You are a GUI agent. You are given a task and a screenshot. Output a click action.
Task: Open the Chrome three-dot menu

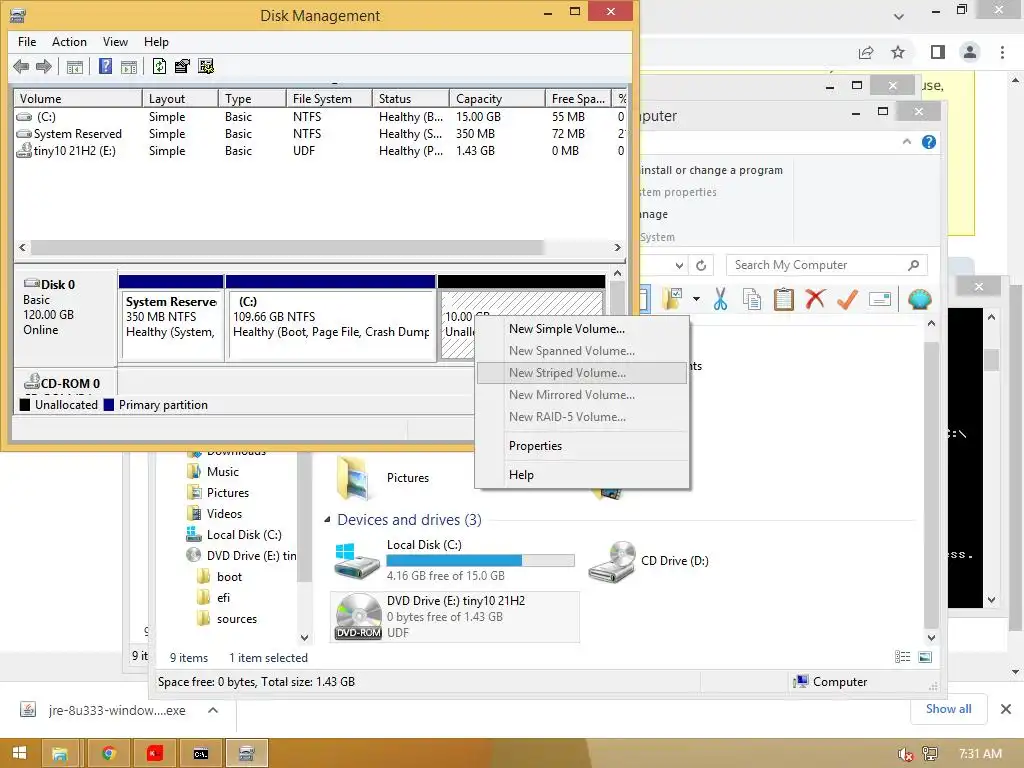tap(1002, 52)
